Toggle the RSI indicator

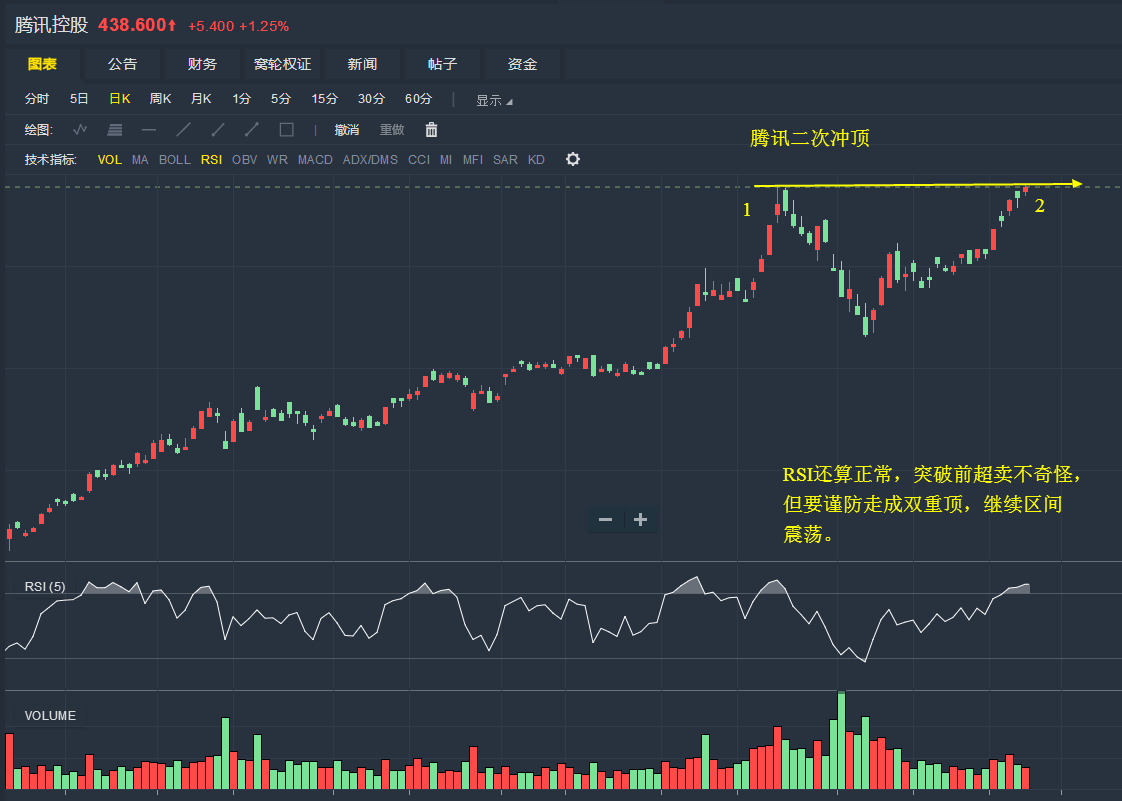point(211,160)
